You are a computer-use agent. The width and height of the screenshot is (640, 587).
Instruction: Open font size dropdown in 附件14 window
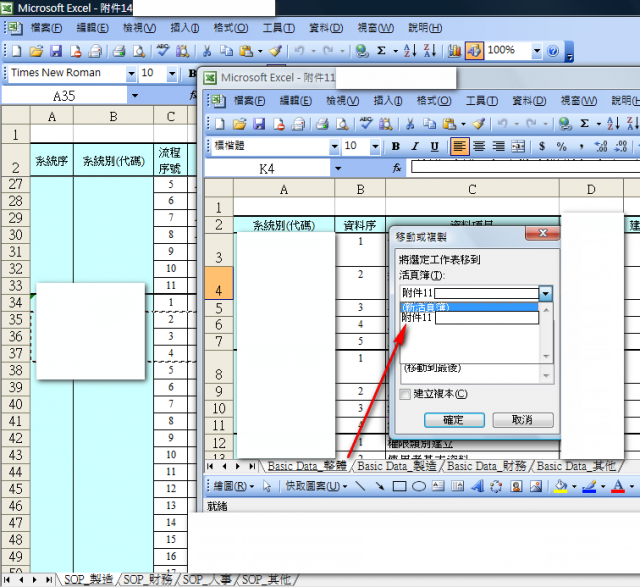pyautogui.click(x=172, y=73)
